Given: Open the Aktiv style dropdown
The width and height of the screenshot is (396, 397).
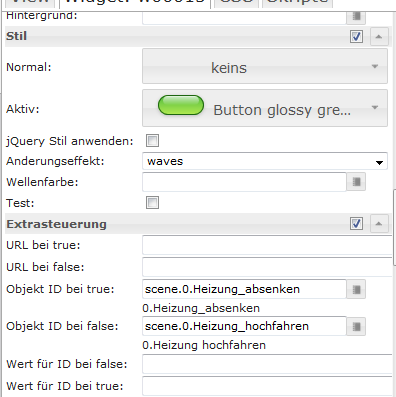Looking at the screenshot, I should [265, 108].
